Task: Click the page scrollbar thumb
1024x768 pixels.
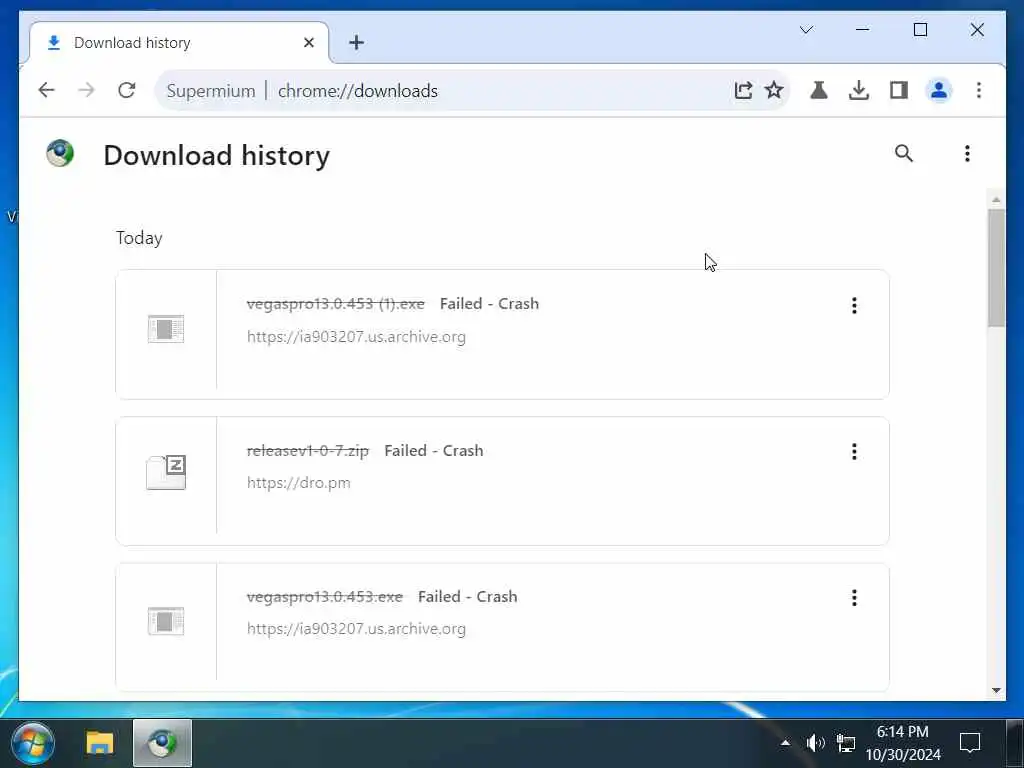Action: (996, 268)
